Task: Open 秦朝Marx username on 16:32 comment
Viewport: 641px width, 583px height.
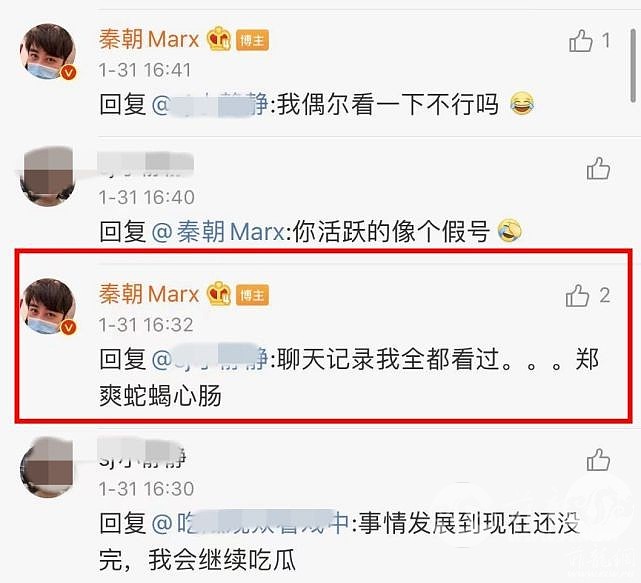Action: [149, 294]
